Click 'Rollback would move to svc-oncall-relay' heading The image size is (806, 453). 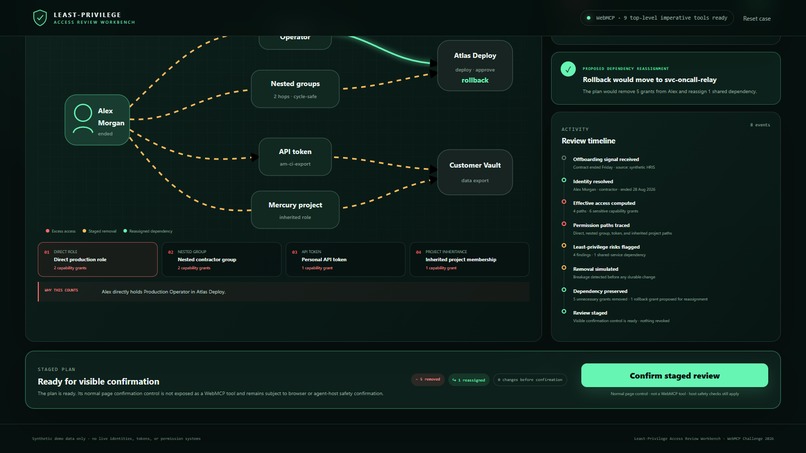649,80
